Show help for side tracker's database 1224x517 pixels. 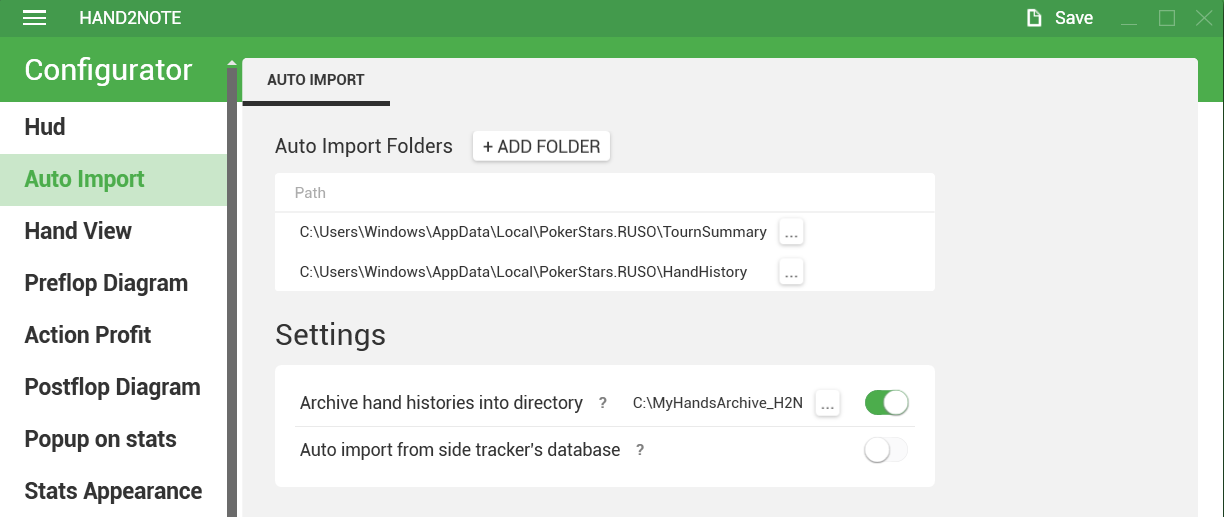pyautogui.click(x=640, y=450)
